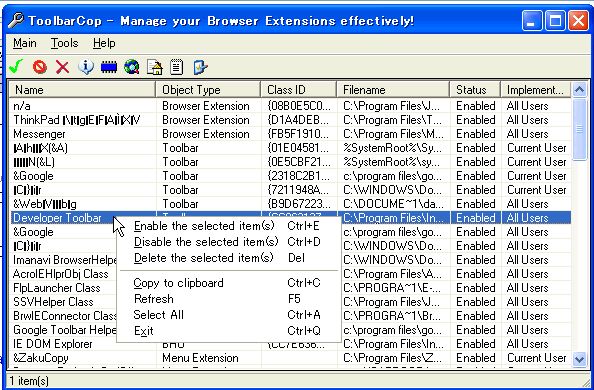Viewport: 594px width, 390px height.
Task: Click the blue info bubble icon
Action: 86,67
